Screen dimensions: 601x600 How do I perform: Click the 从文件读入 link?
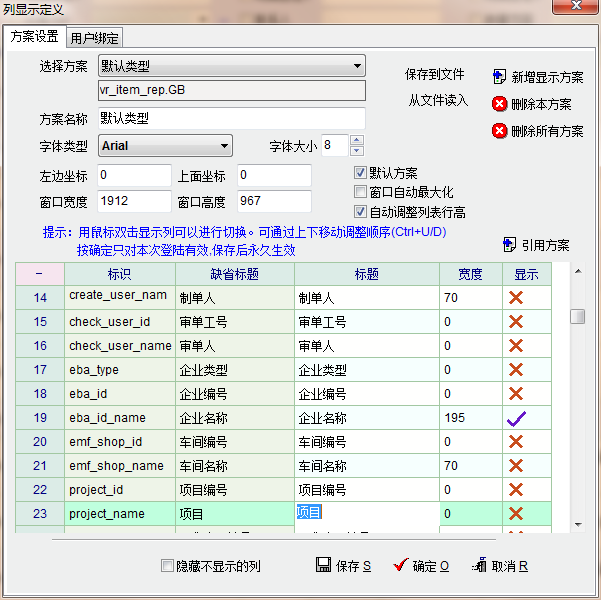click(x=437, y=100)
